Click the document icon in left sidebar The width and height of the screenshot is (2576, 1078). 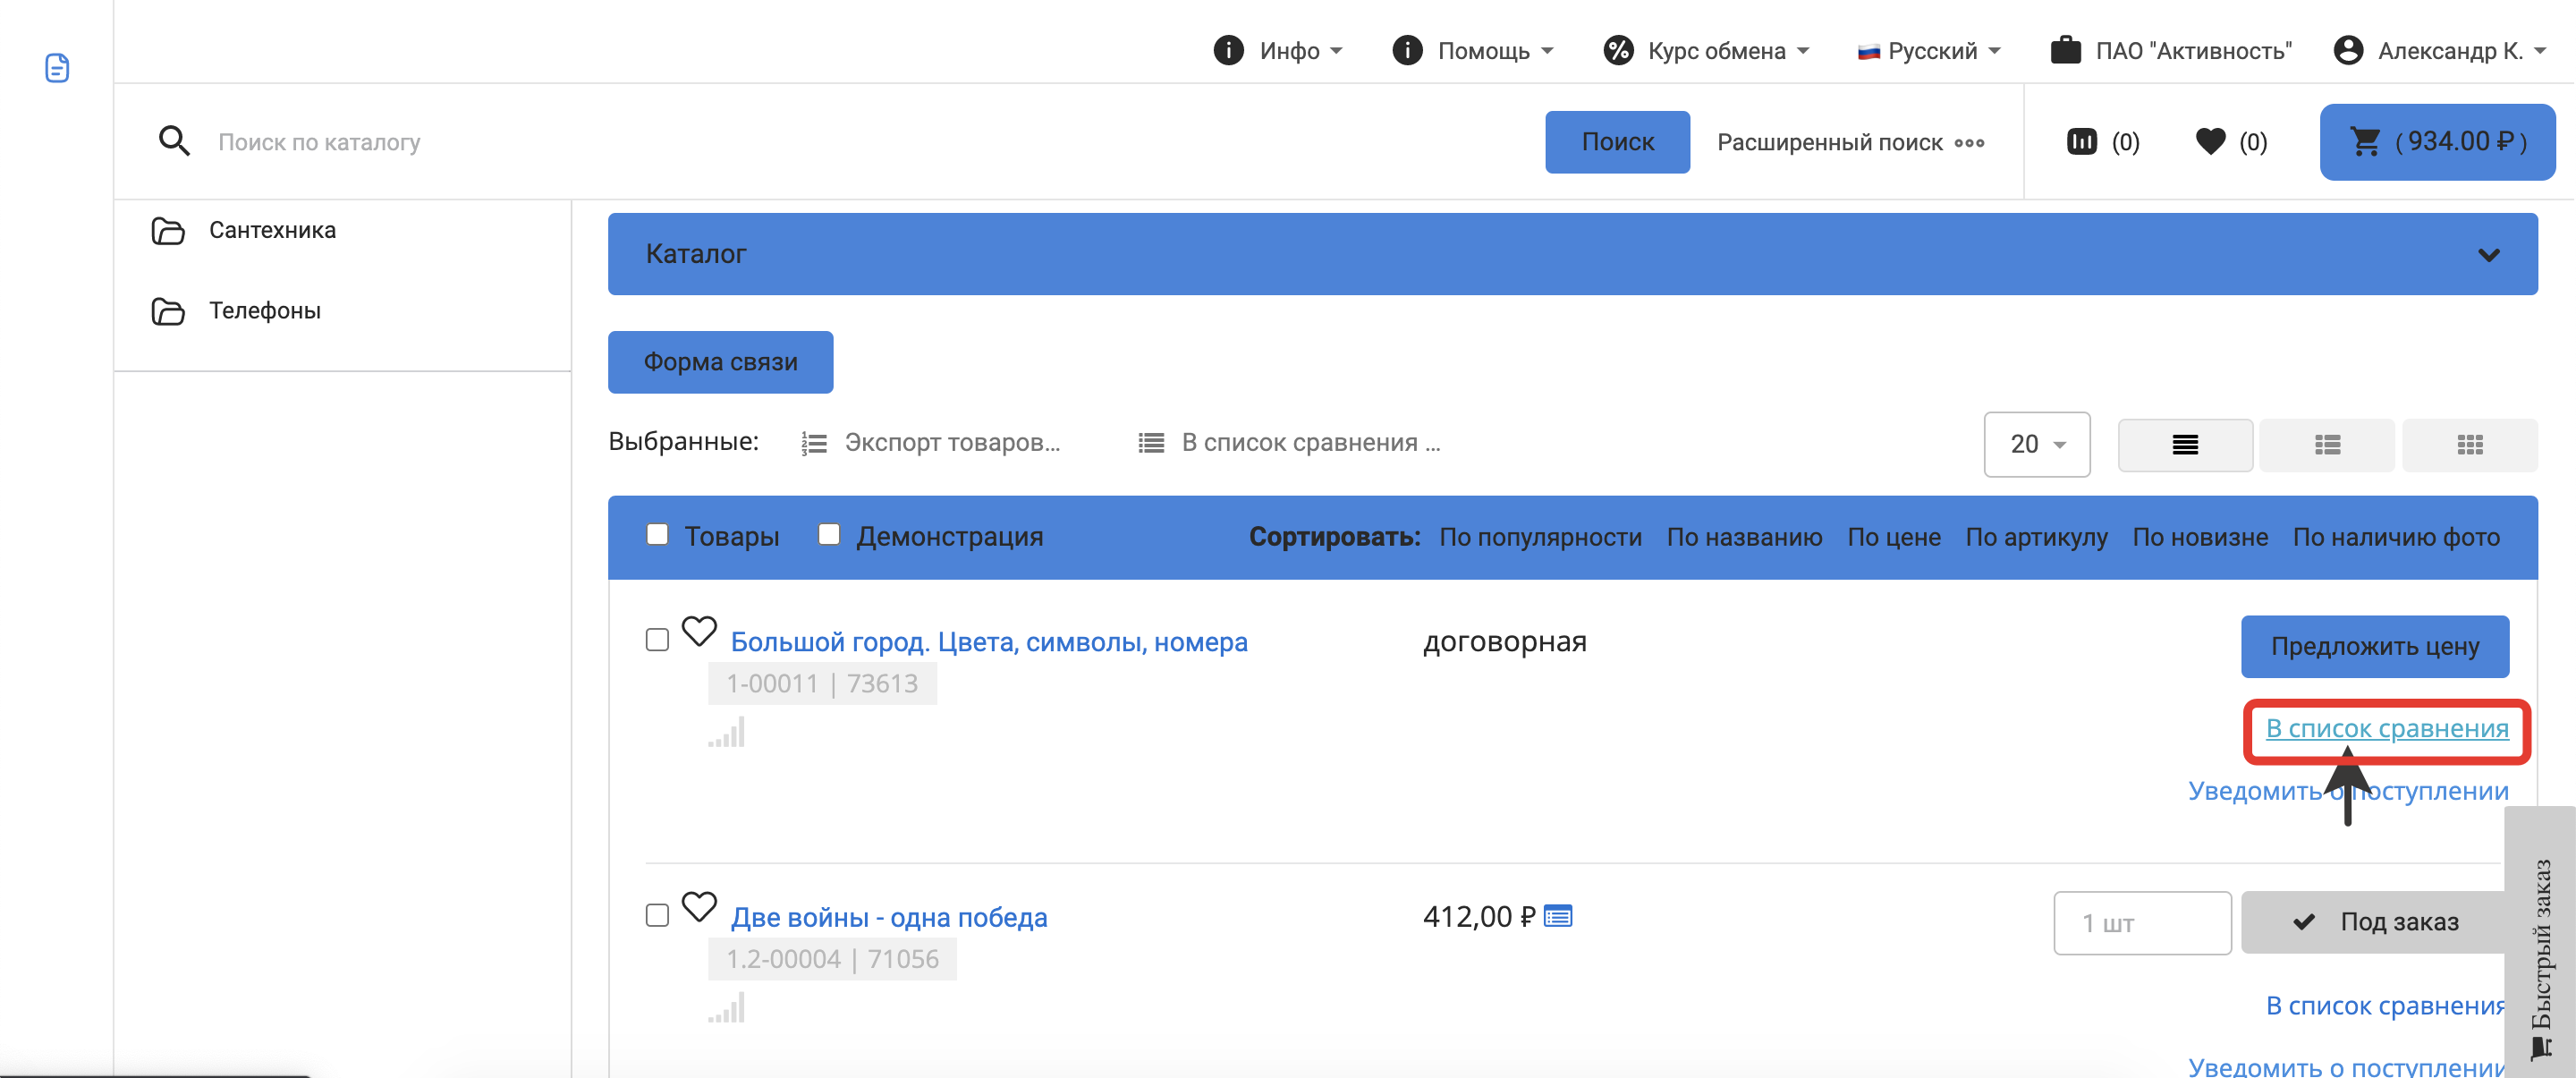coord(57,68)
